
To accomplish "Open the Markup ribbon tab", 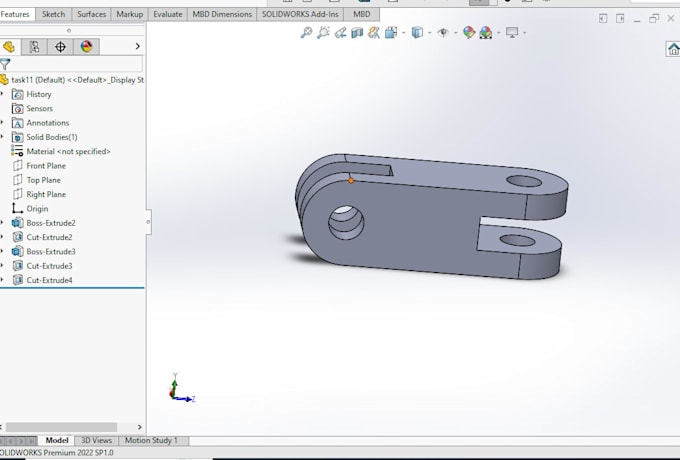I will 130,14.
